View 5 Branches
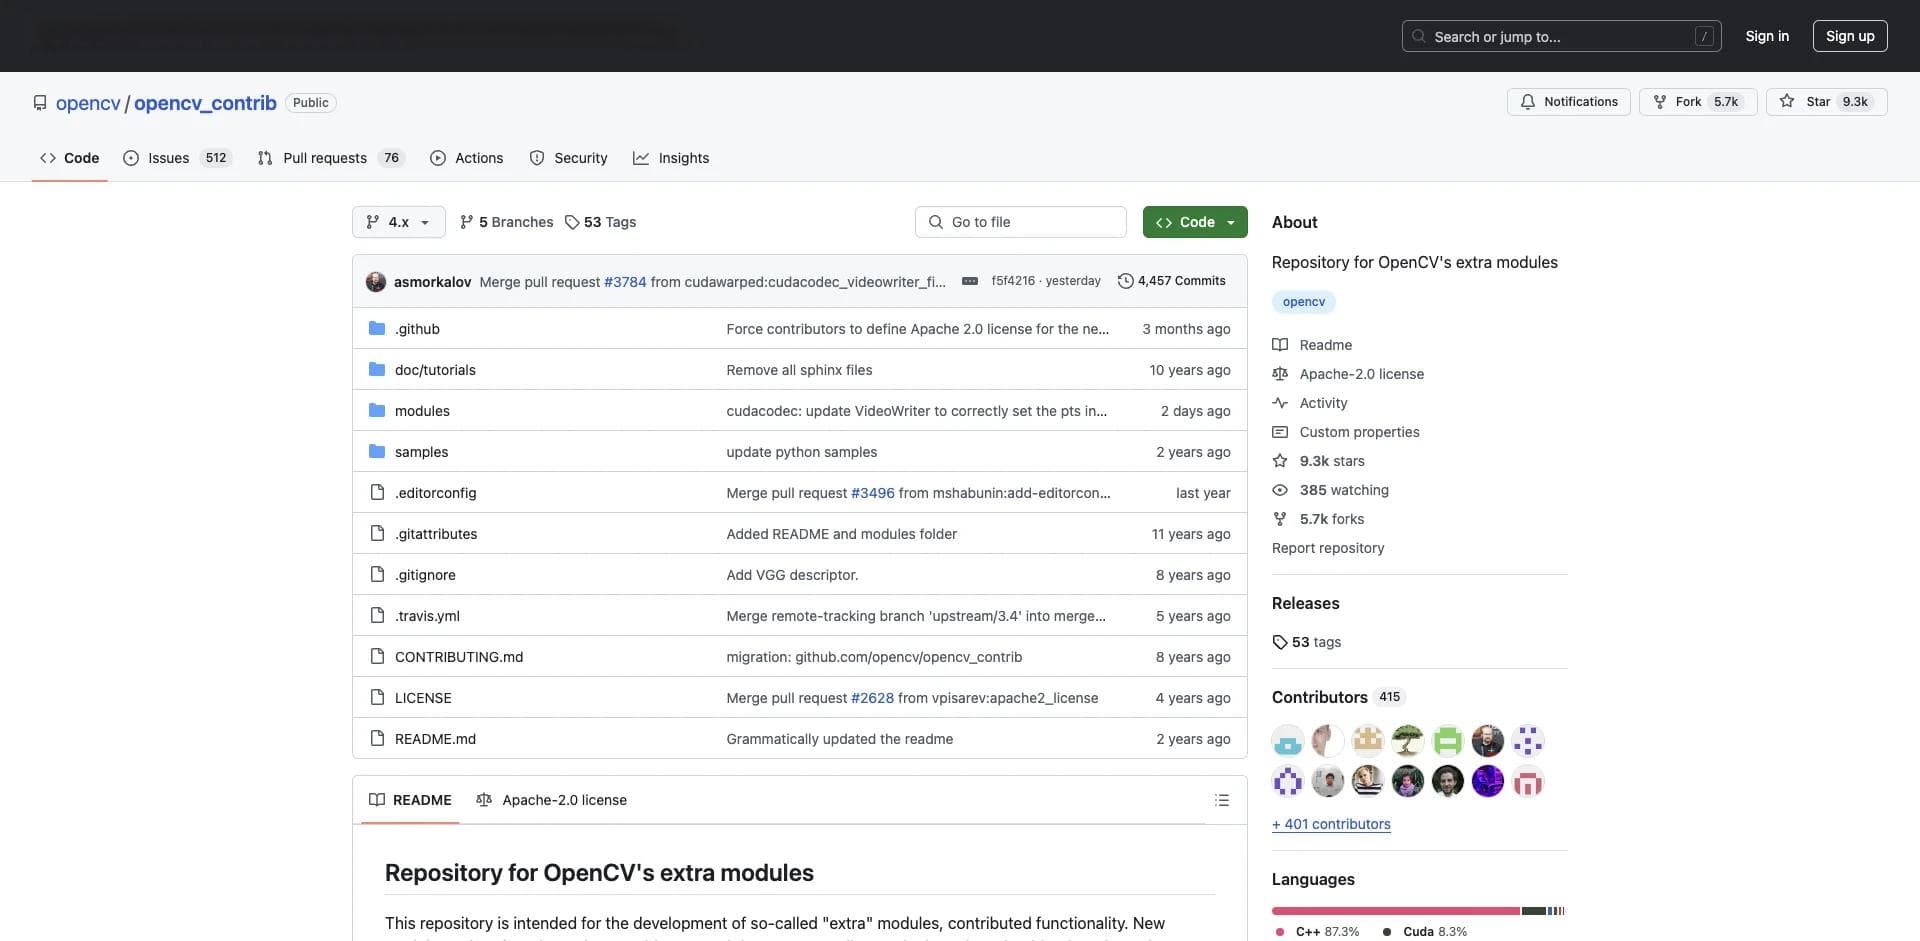Viewport: 1920px width, 941px height. (506, 222)
